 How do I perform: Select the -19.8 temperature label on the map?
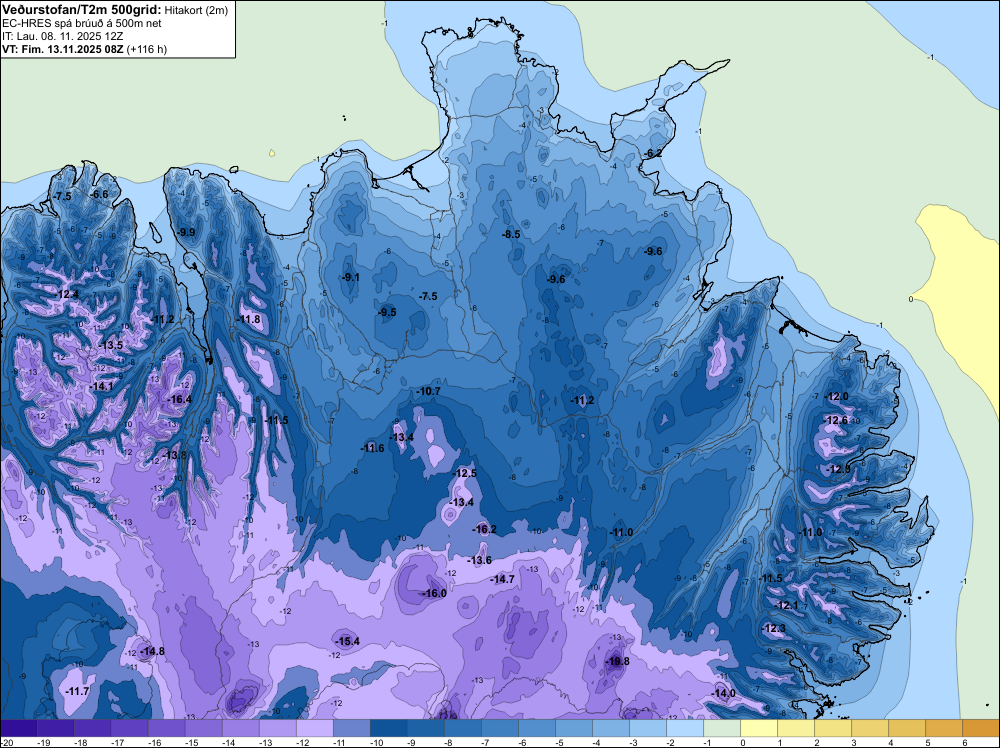click(617, 661)
